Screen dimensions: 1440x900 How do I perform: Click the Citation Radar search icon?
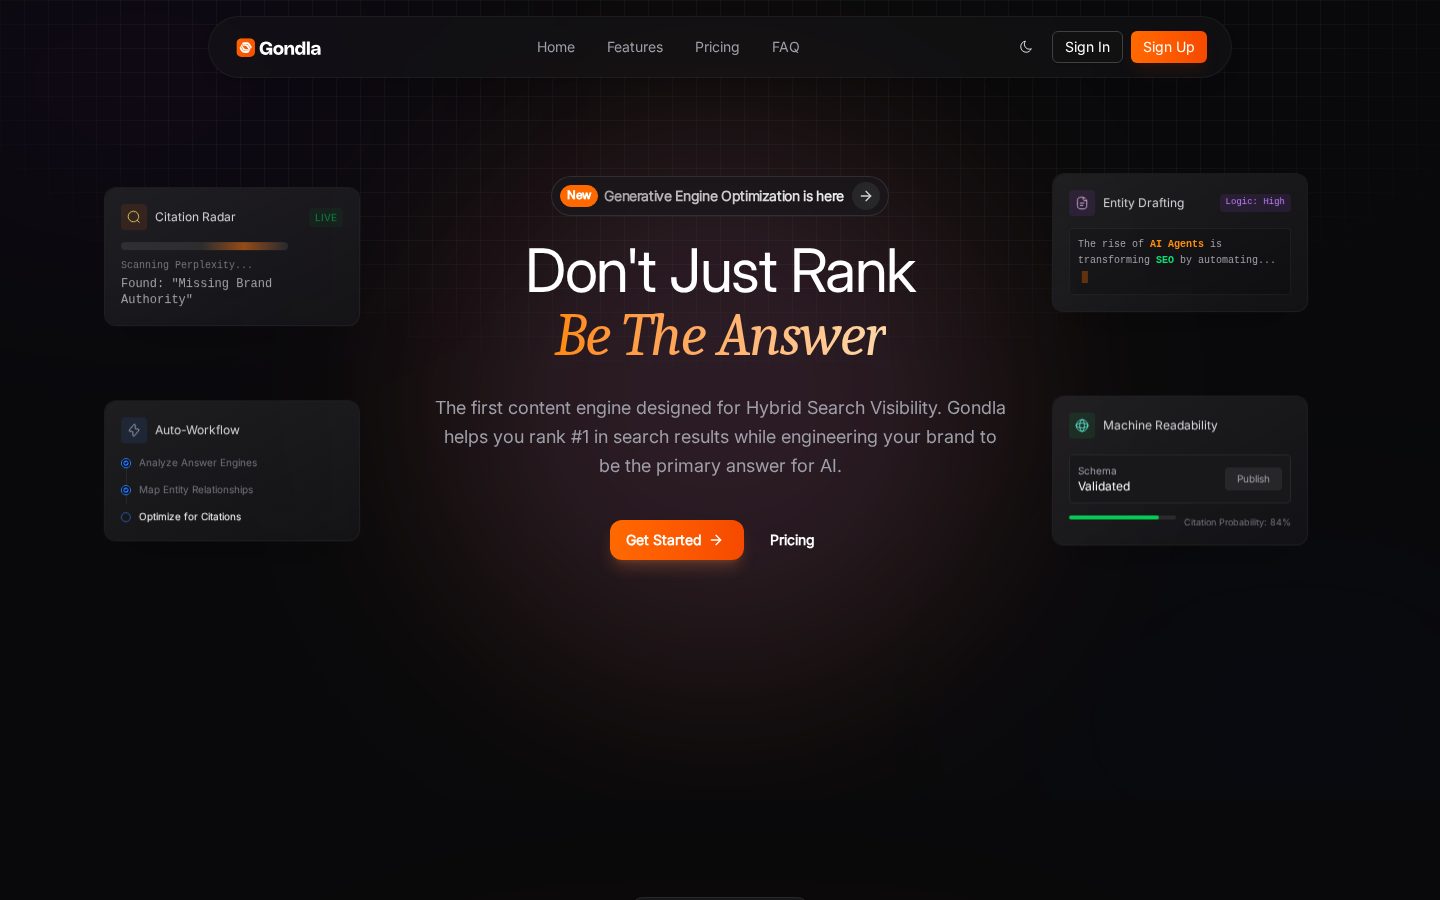pos(134,217)
